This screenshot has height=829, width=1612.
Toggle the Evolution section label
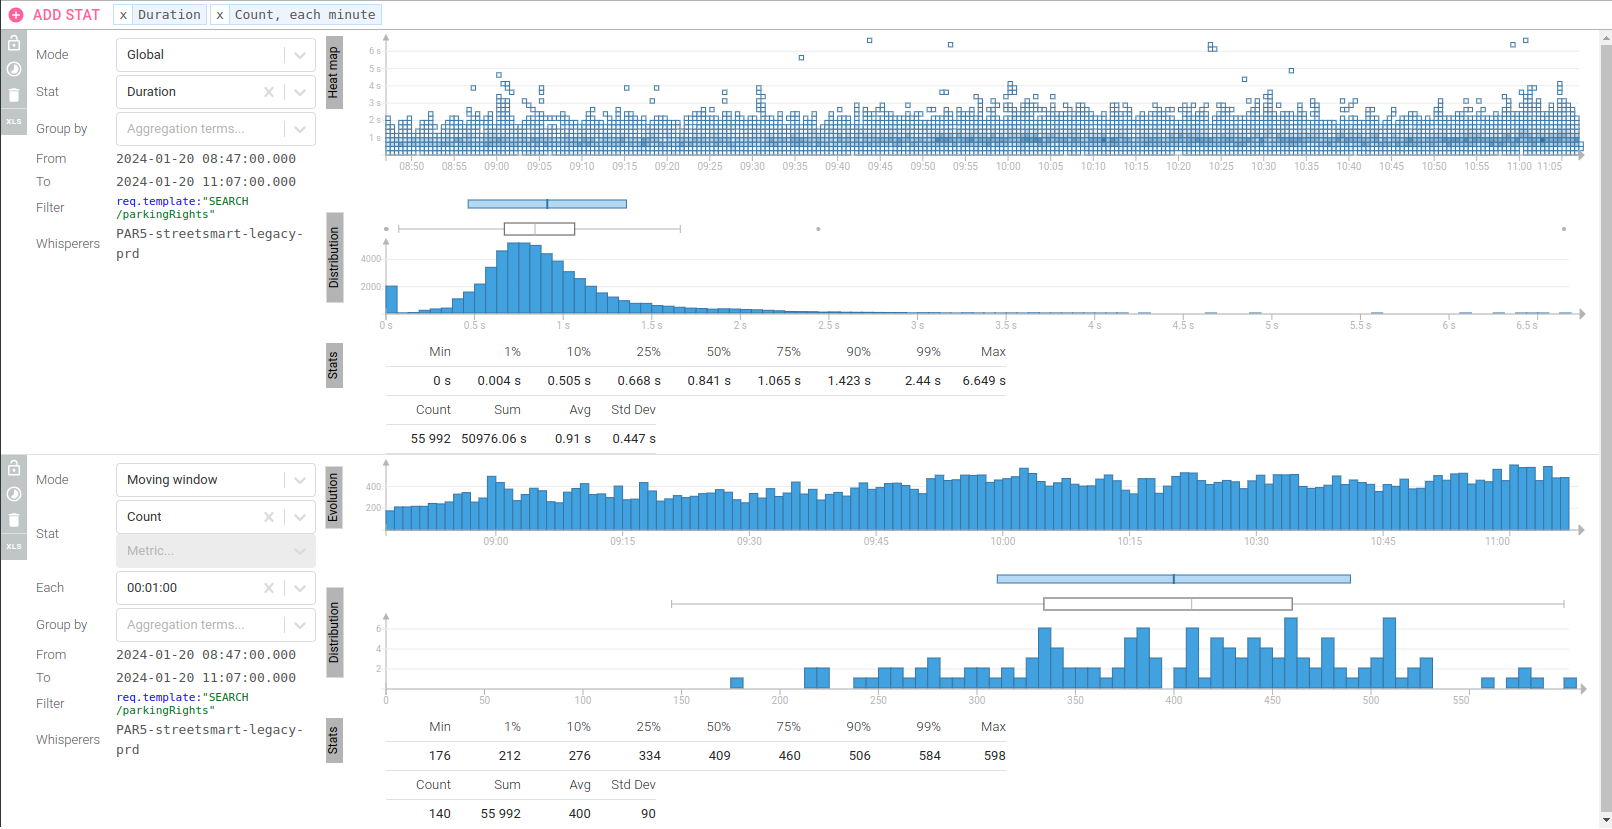coord(334,497)
